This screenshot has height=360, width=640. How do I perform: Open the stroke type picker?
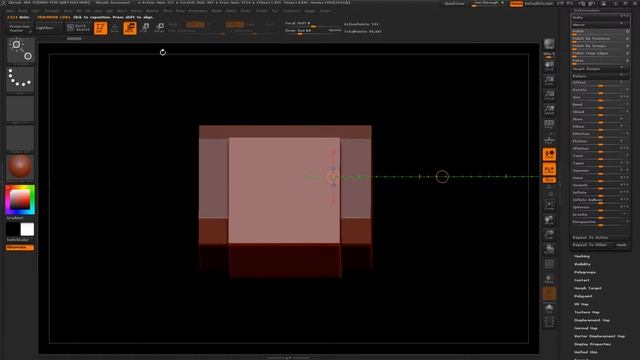[x=20, y=79]
